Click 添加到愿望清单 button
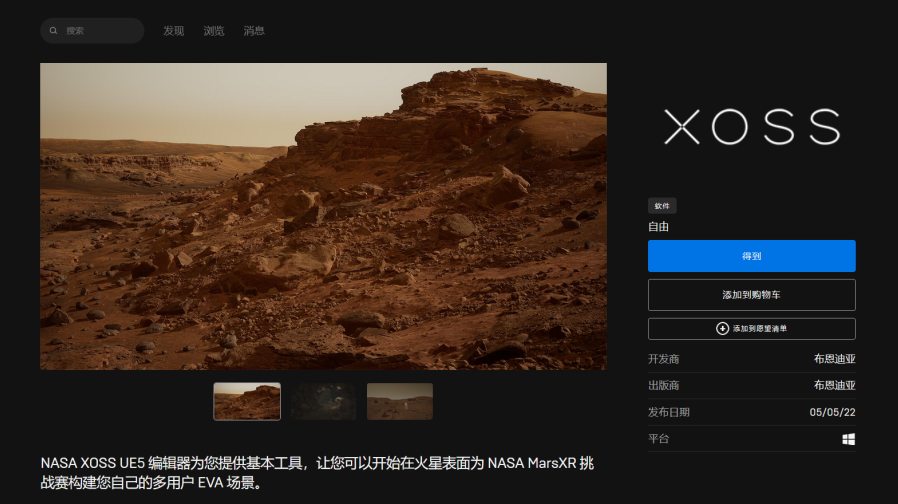This screenshot has height=504, width=898. click(x=751, y=329)
